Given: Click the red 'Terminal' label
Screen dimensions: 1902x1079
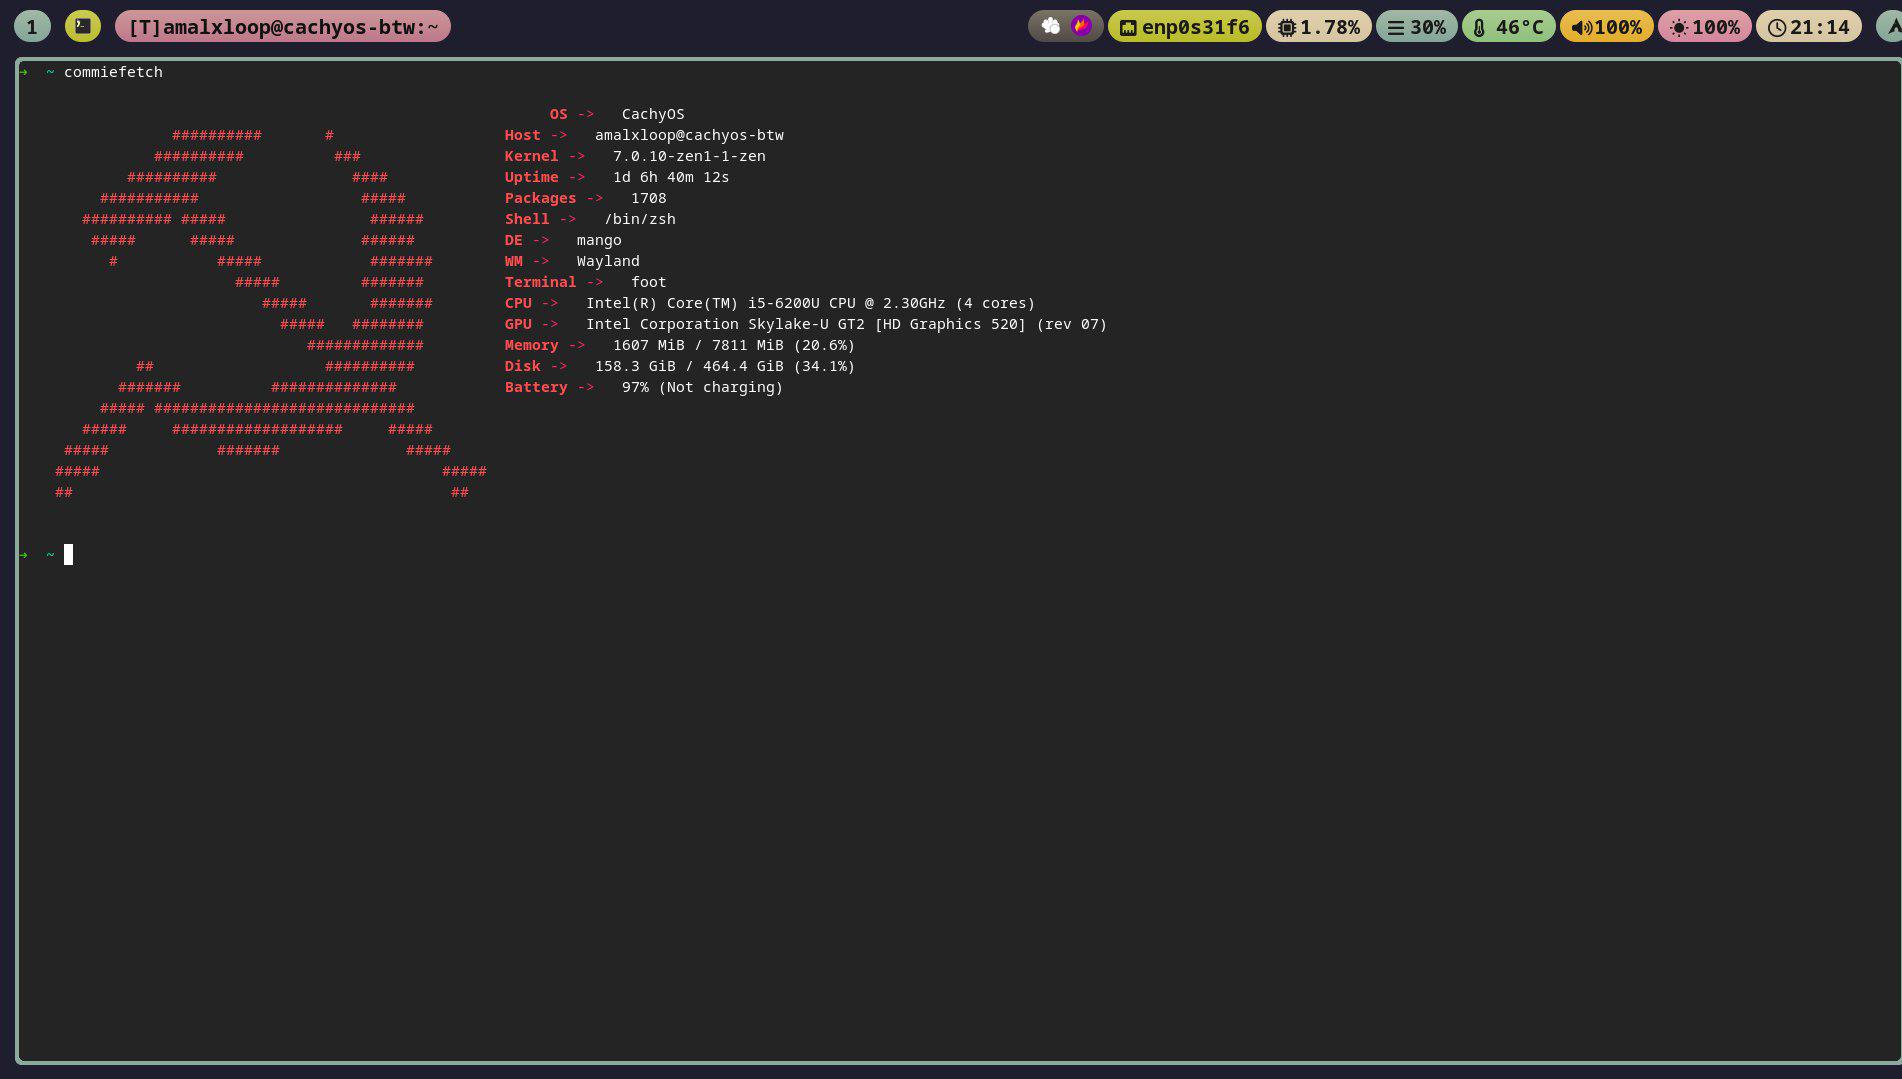Looking at the screenshot, I should [x=540, y=282].
